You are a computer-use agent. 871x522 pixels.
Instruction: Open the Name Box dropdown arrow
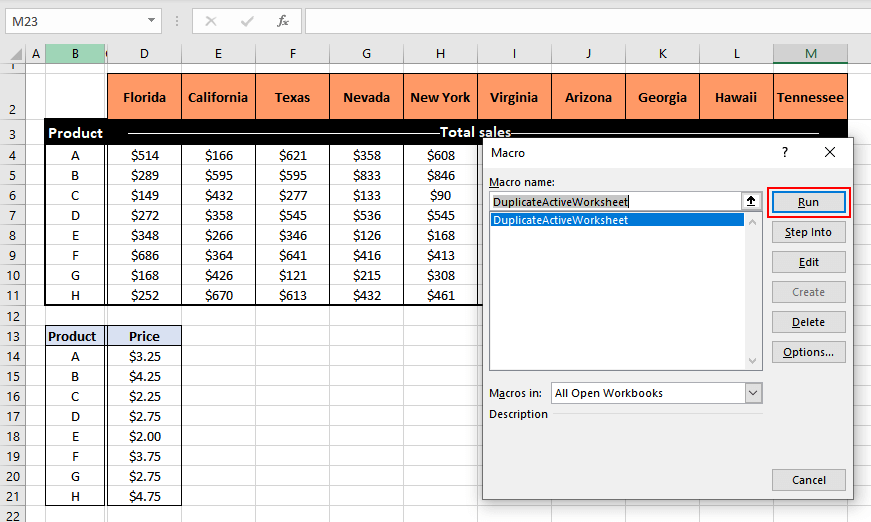[x=151, y=21]
